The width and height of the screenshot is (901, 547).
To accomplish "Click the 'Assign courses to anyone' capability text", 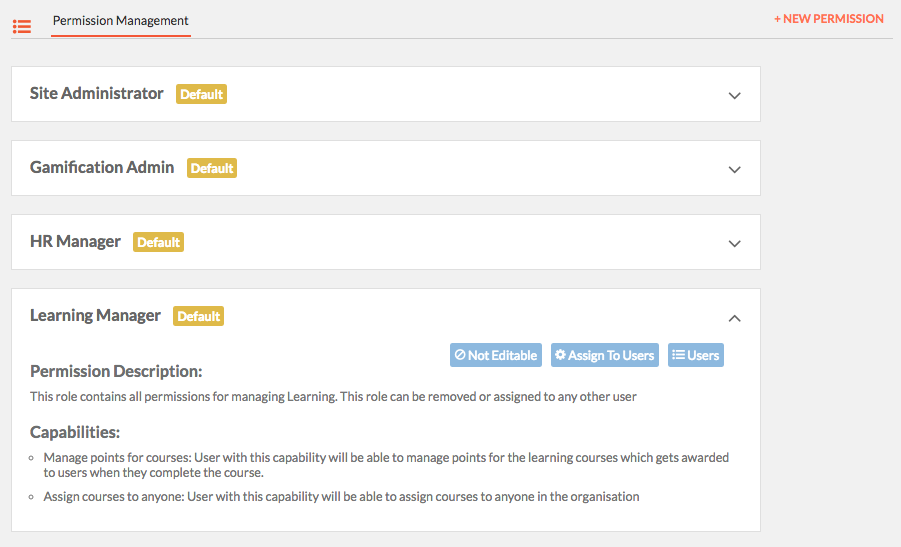I will pyautogui.click(x=341, y=496).
